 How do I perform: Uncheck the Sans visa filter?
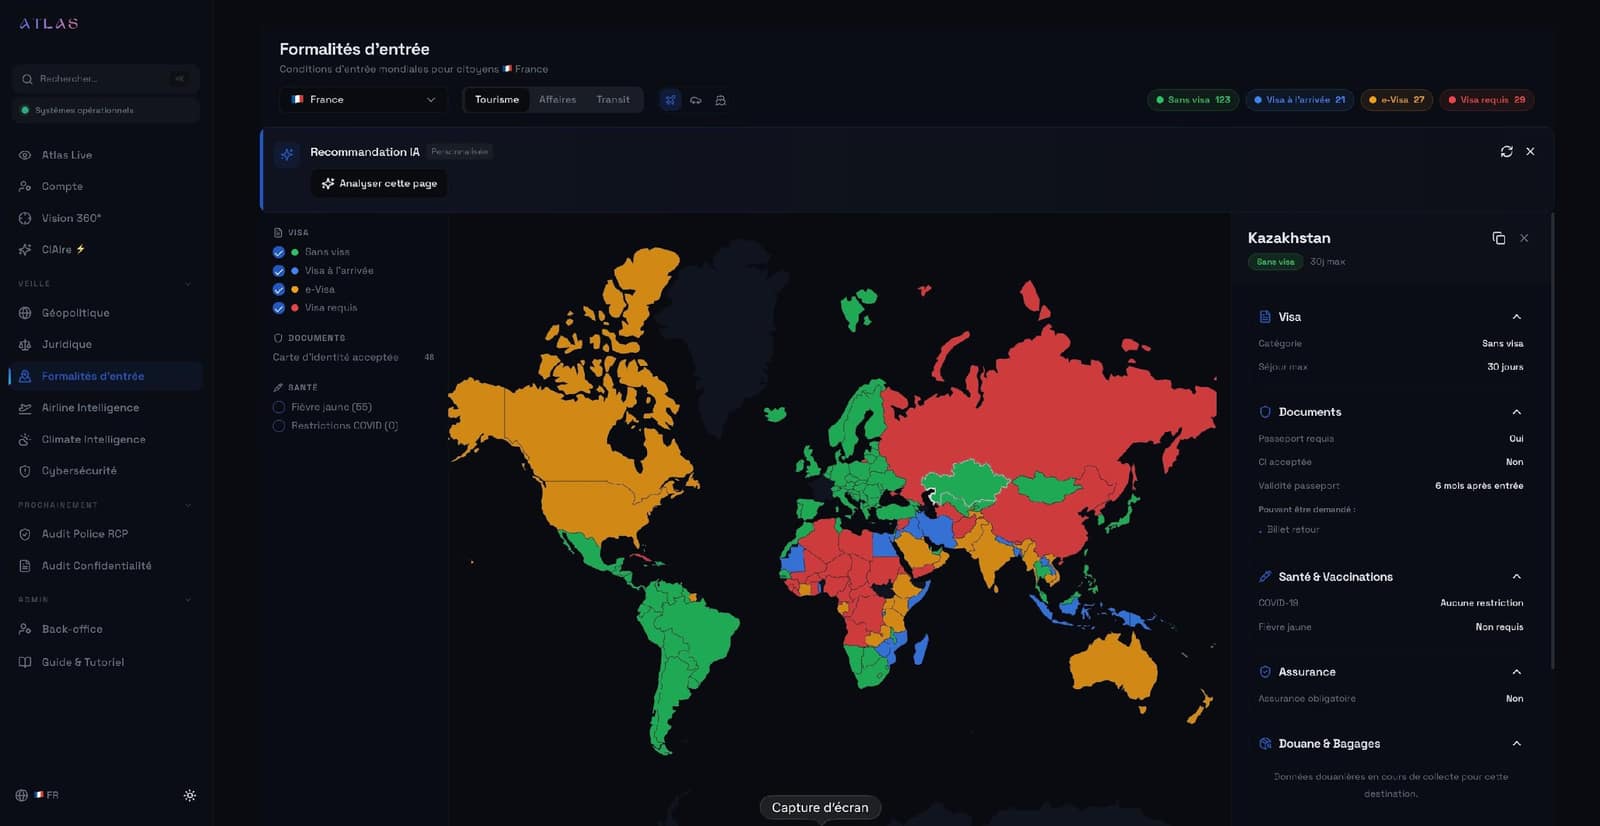click(279, 252)
